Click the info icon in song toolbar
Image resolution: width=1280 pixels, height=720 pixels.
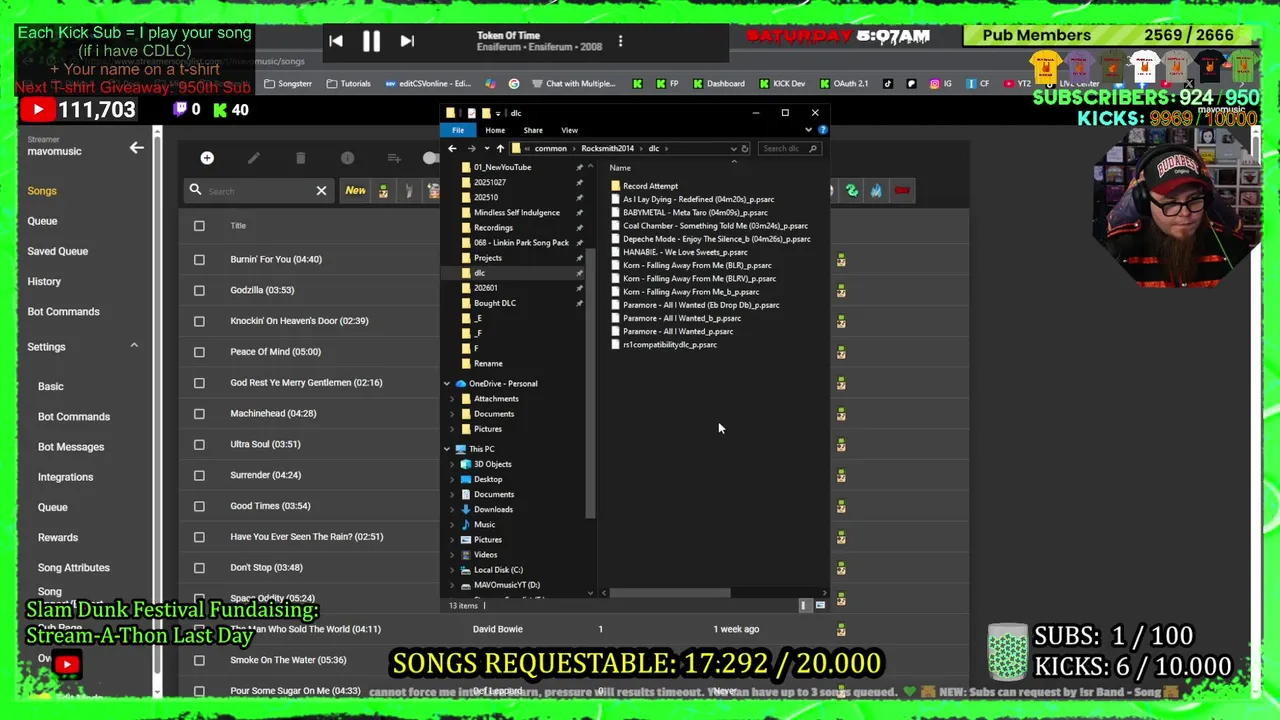(347, 158)
